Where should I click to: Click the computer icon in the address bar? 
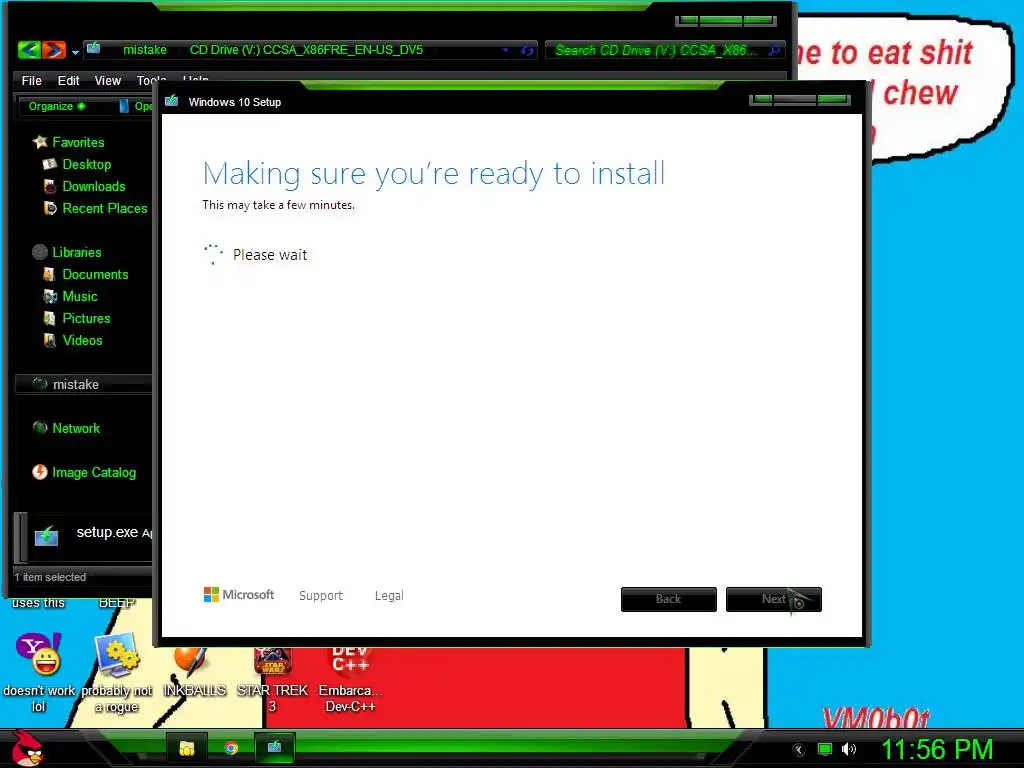(x=94, y=48)
